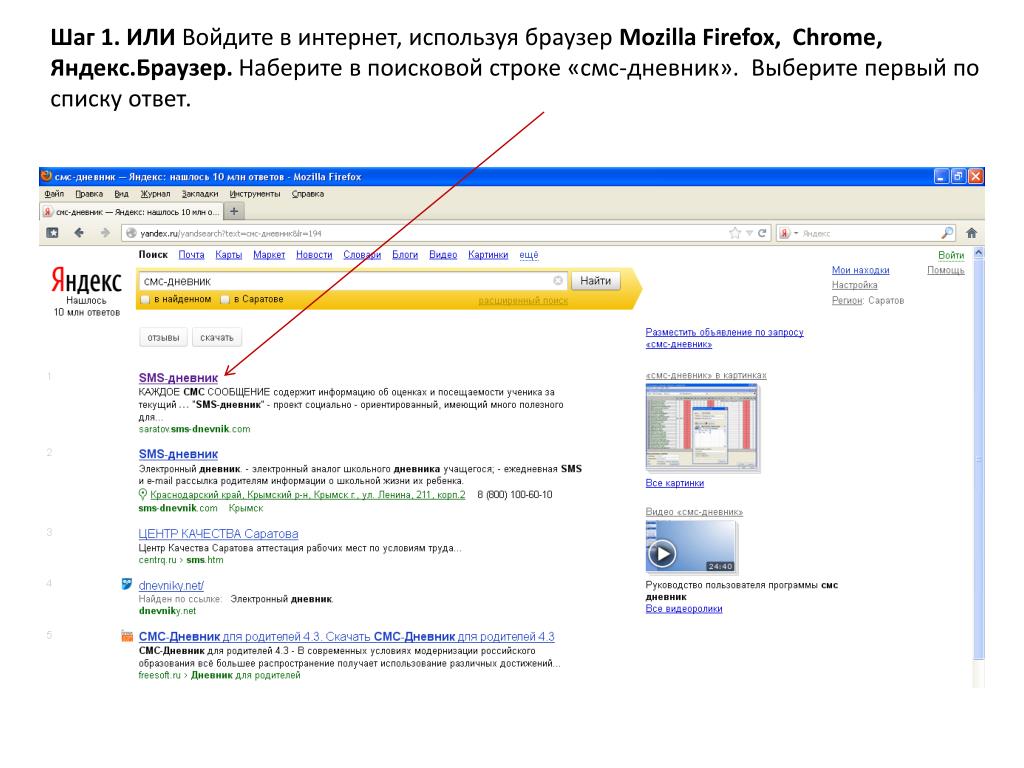Open the Файл menu

pos(54,194)
